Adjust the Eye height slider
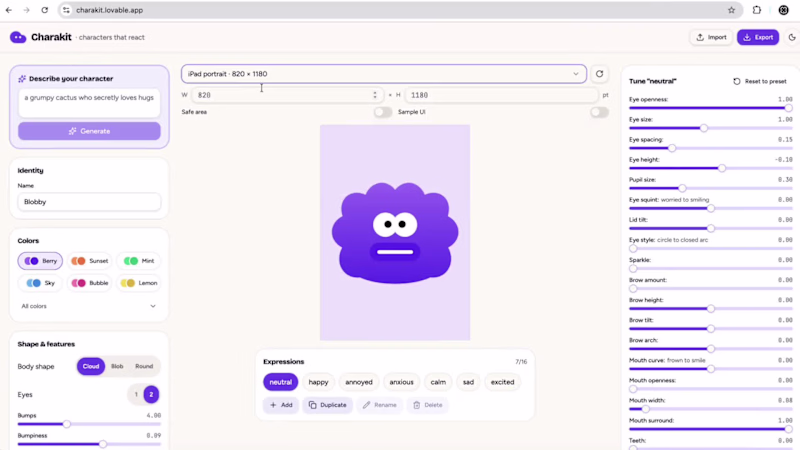The width and height of the screenshot is (800, 450). click(x=711, y=168)
